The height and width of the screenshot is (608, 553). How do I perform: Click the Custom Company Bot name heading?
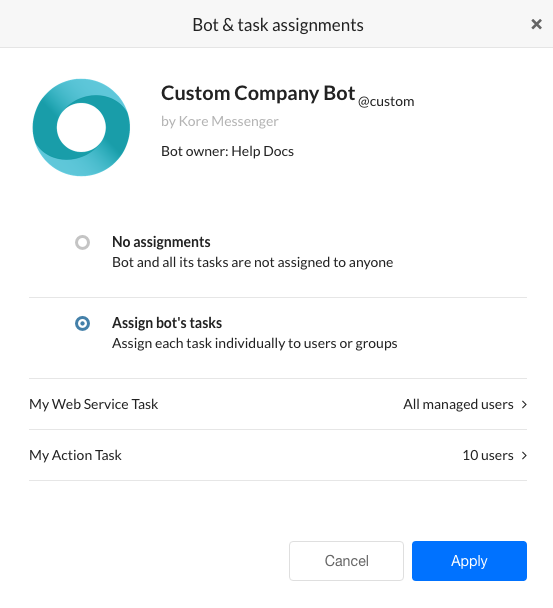(258, 93)
